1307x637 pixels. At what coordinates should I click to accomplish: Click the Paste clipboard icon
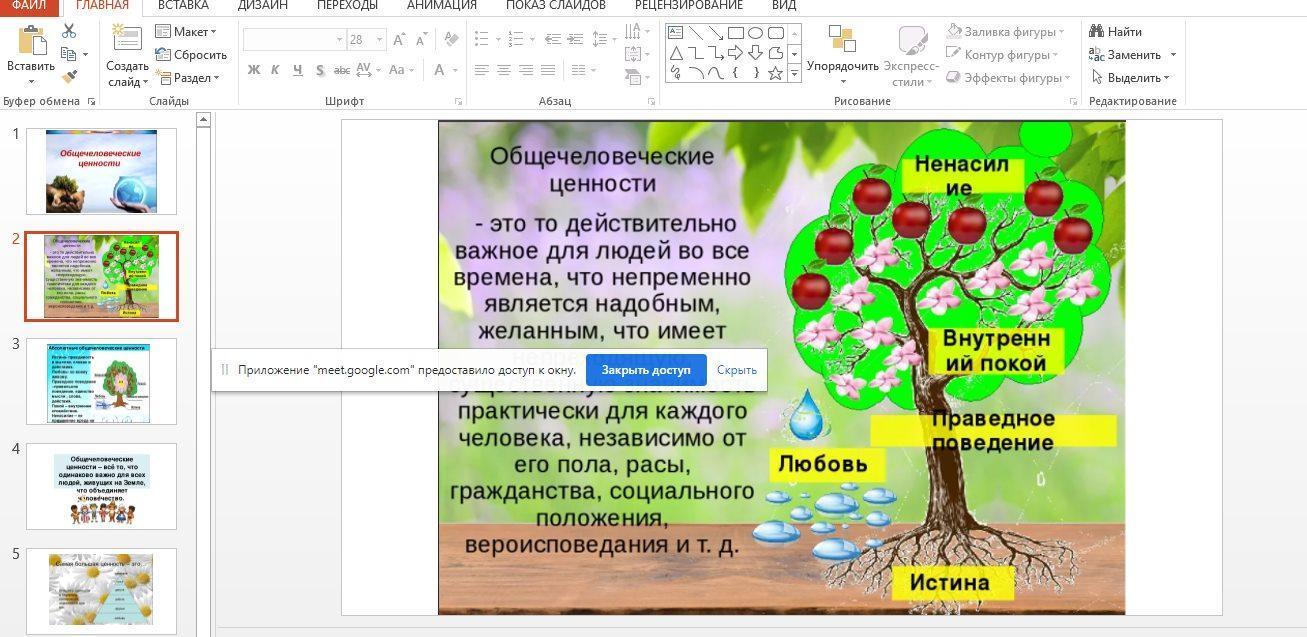click(x=30, y=42)
